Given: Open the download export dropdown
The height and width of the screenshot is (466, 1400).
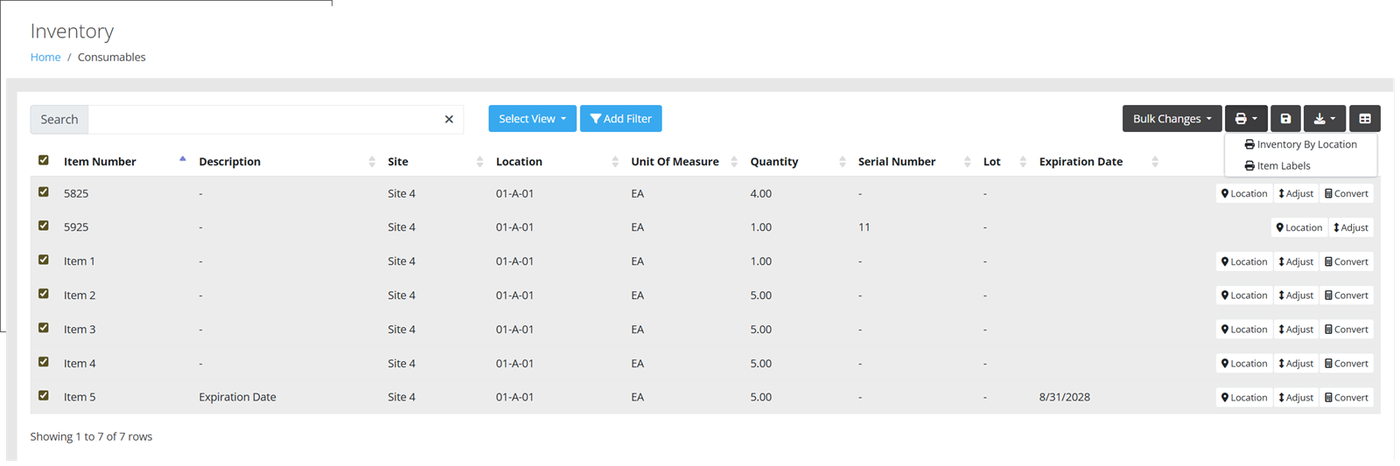Looking at the screenshot, I should pyautogui.click(x=1324, y=119).
